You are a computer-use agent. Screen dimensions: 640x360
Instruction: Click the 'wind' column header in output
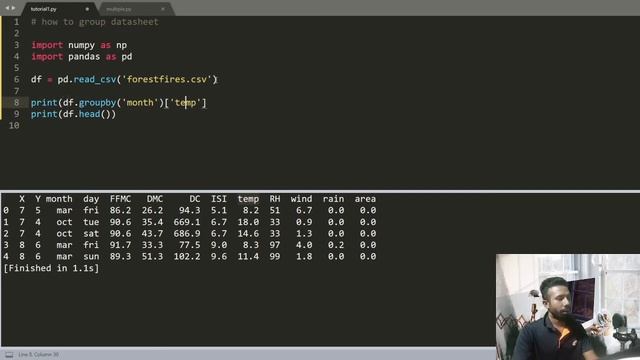(x=301, y=199)
